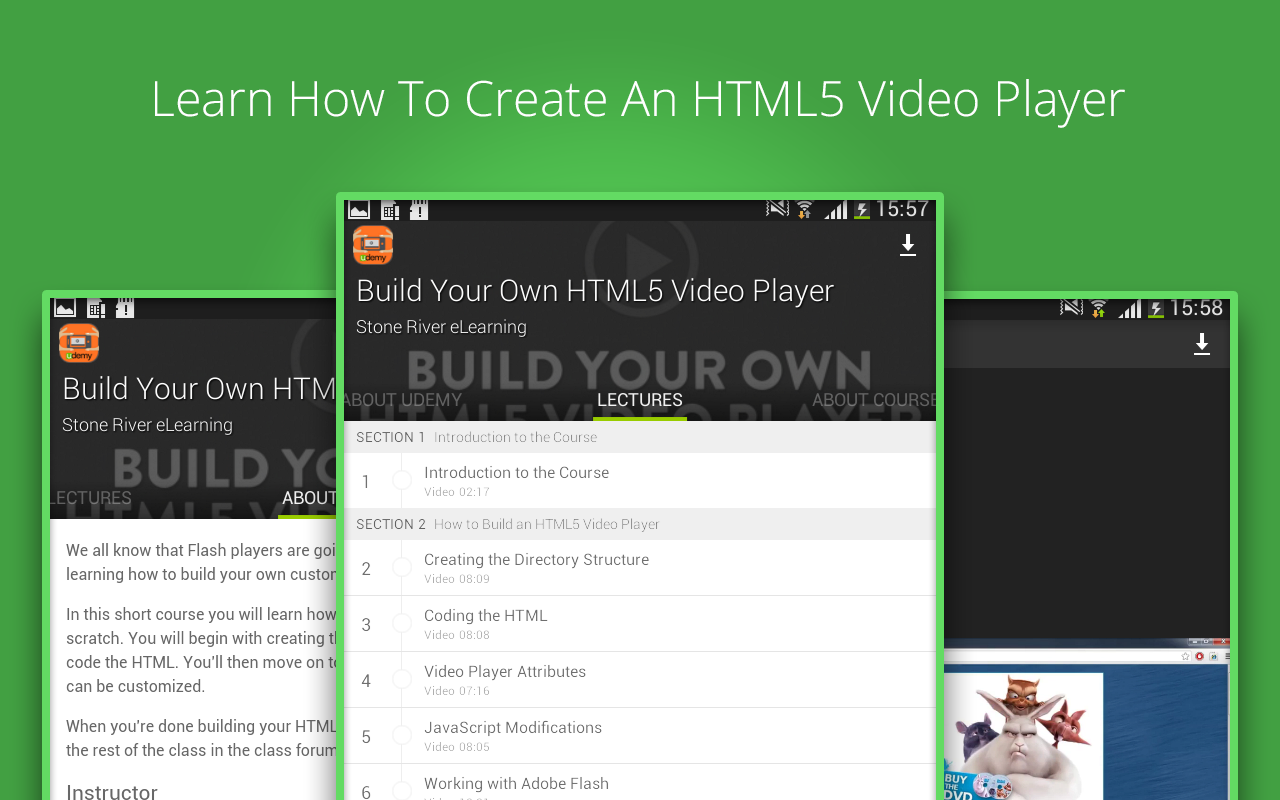1280x800 pixels.
Task: Tap the battery icon in center phone status bar
Action: click(x=861, y=210)
